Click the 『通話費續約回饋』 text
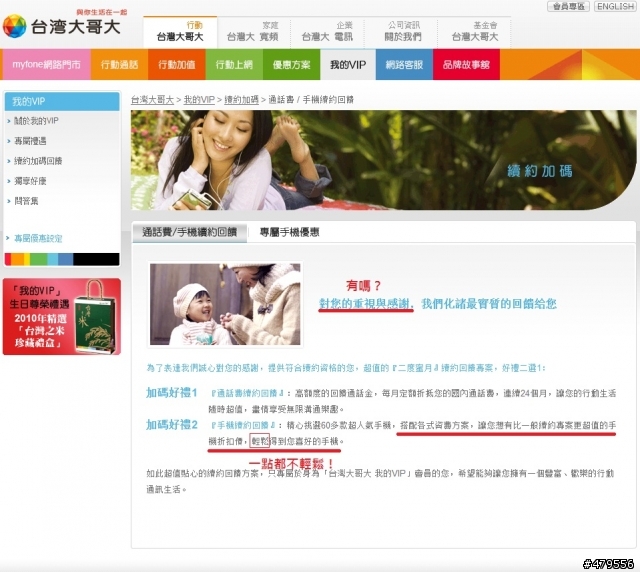 click(x=247, y=393)
